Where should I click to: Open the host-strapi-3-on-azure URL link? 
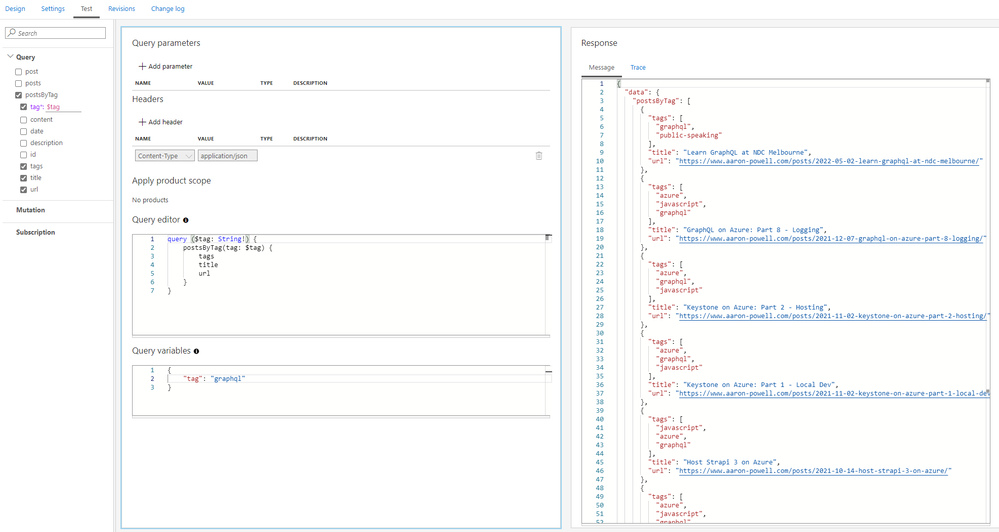(x=813, y=471)
